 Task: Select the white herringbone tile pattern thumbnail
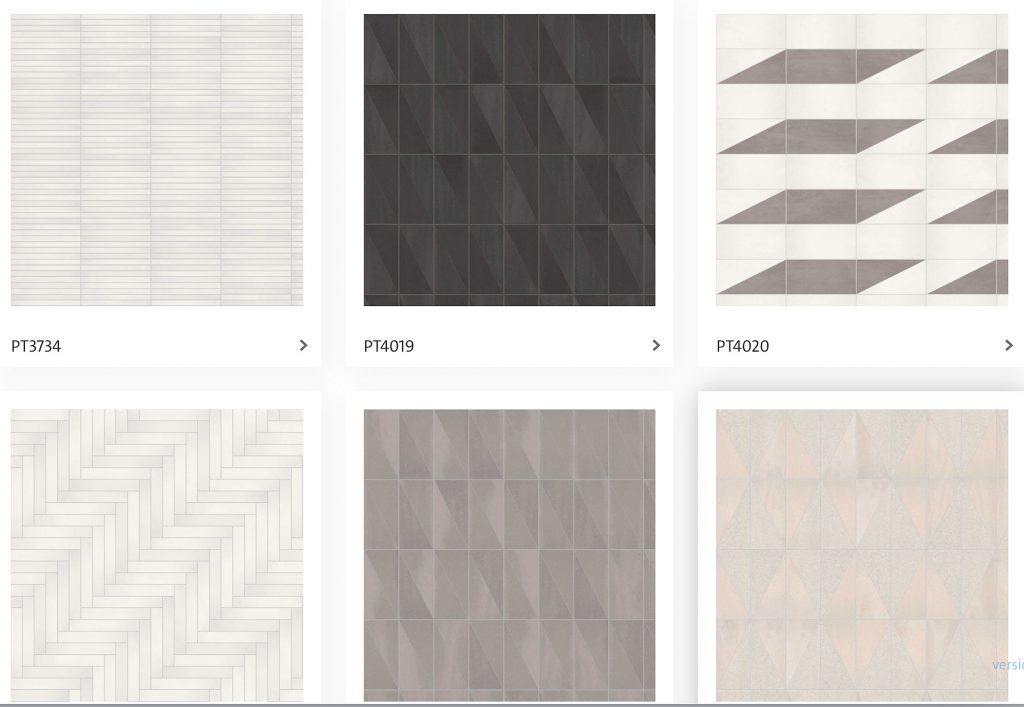[x=157, y=556]
